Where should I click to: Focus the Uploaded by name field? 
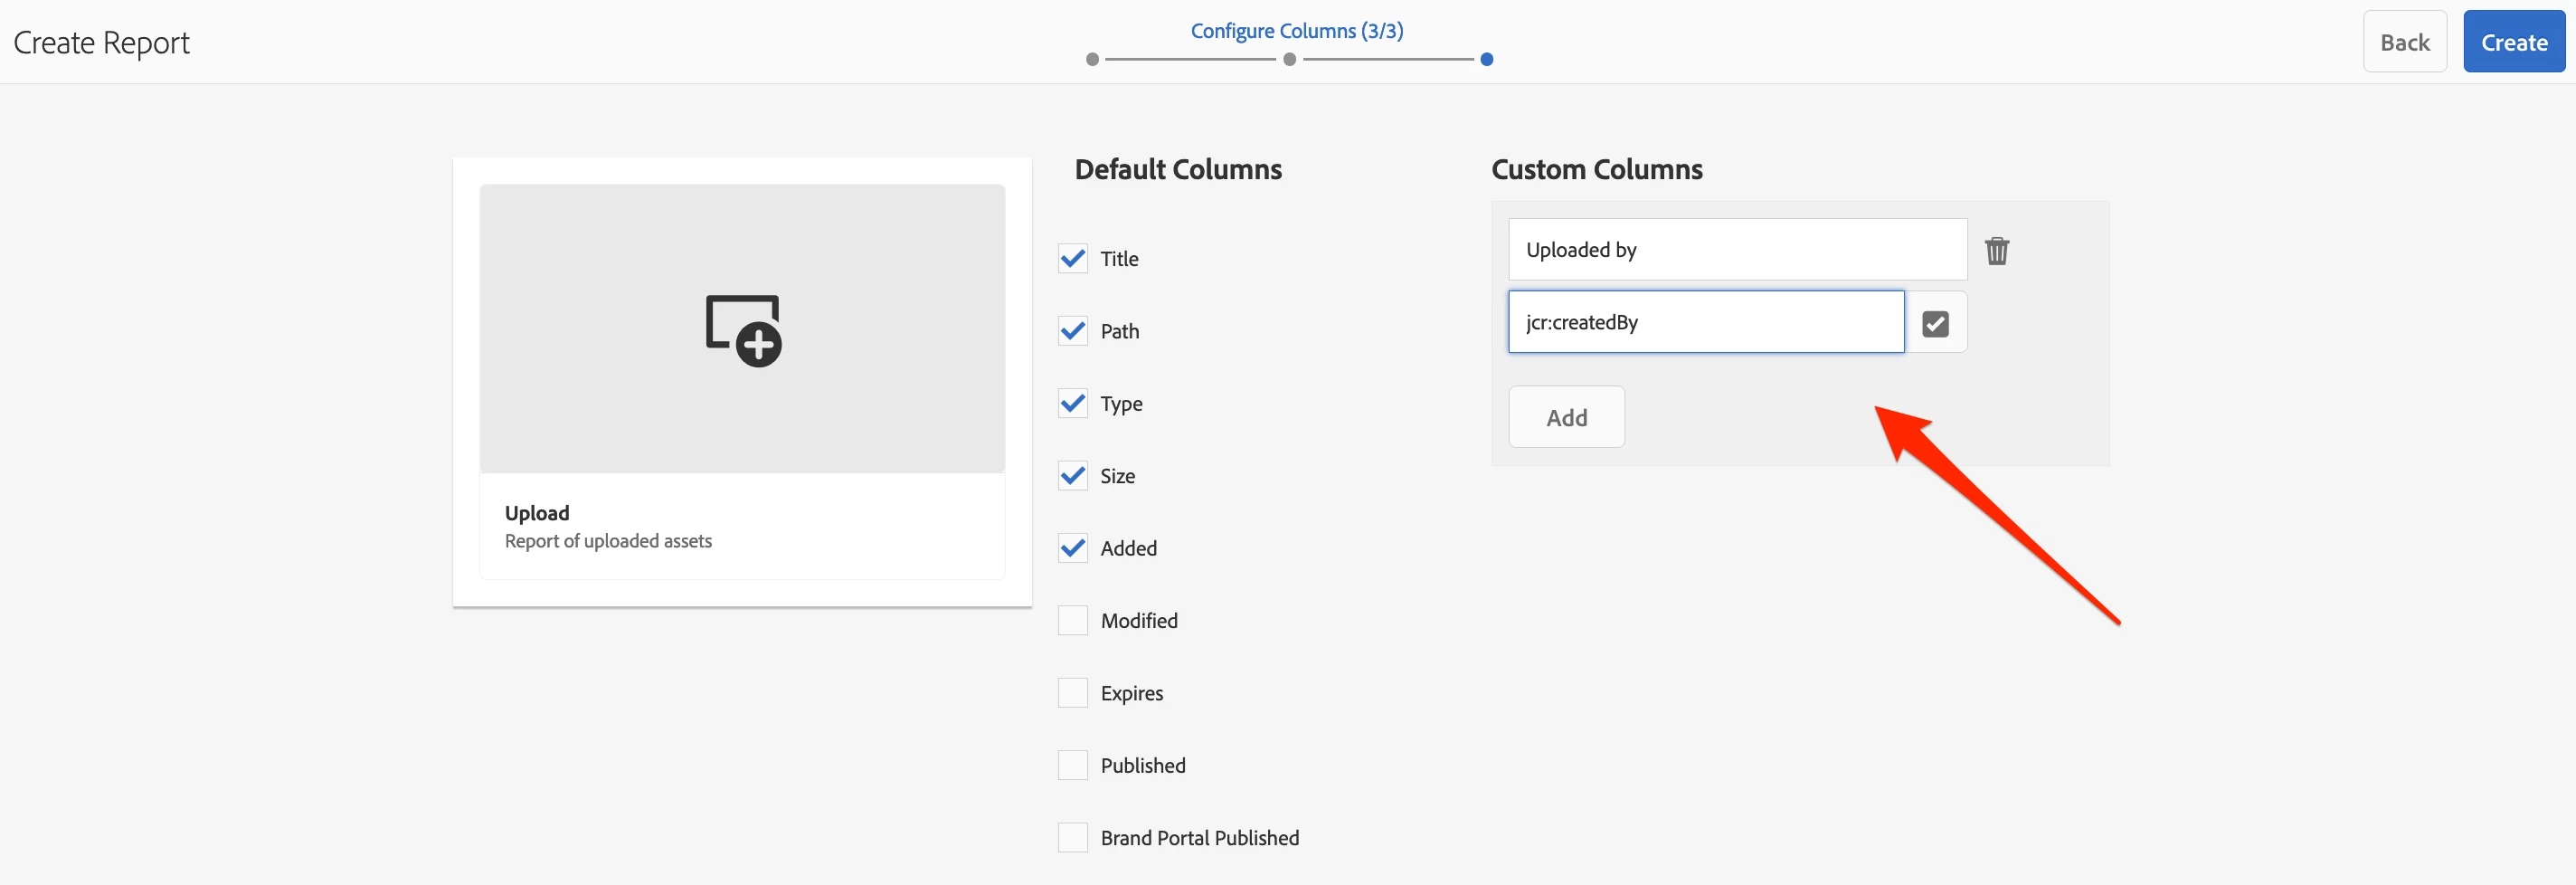(1737, 250)
